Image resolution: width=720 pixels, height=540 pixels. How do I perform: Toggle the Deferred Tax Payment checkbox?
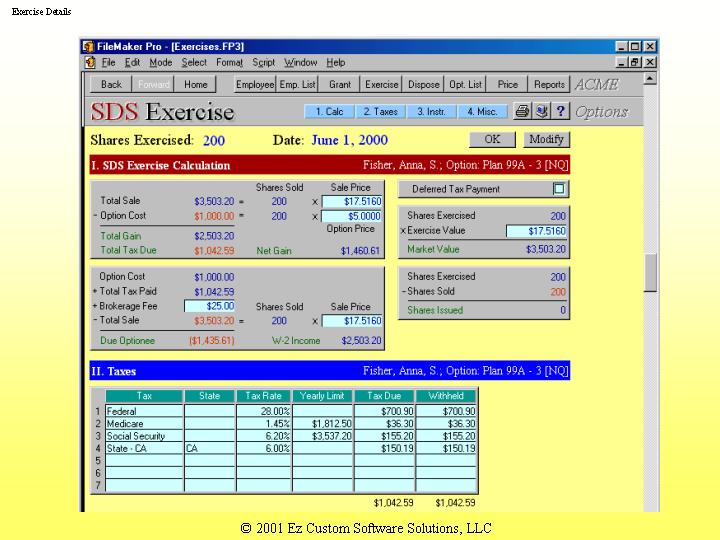tap(559, 189)
